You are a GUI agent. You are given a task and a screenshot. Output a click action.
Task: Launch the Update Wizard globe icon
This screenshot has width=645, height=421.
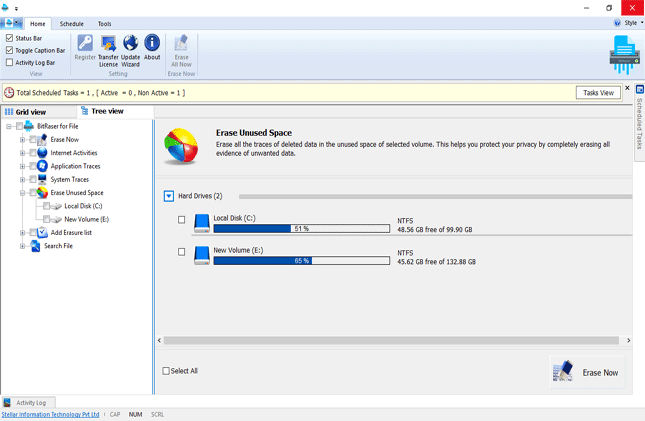coord(130,43)
